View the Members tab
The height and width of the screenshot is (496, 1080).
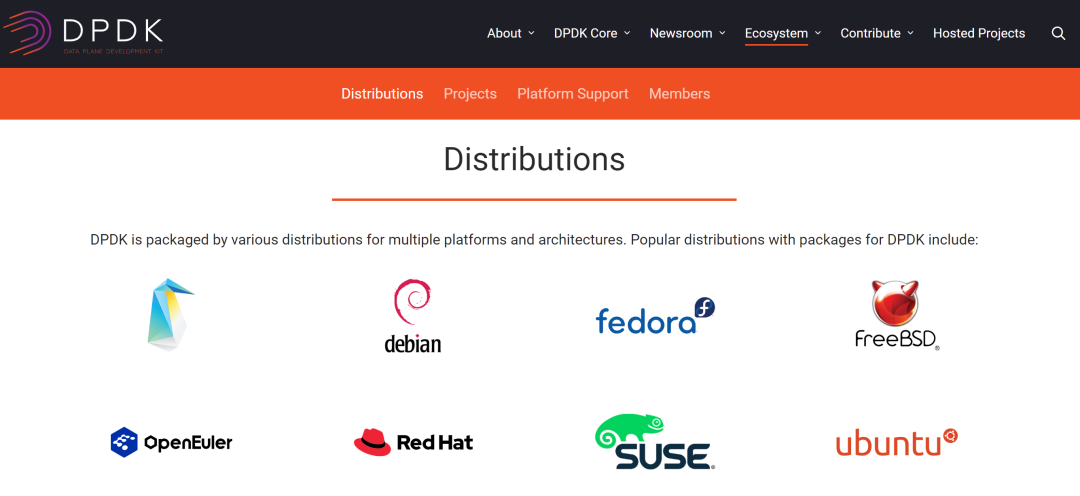coord(679,94)
